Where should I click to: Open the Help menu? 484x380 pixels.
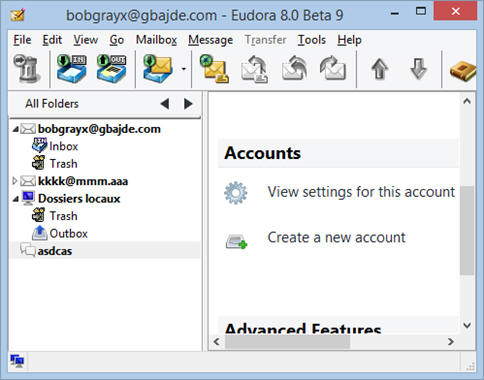[x=349, y=40]
